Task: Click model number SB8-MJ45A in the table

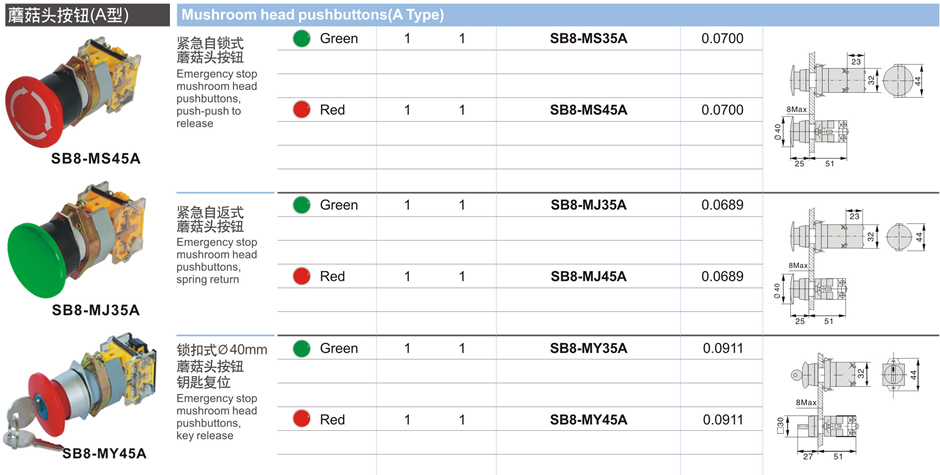Action: click(588, 276)
